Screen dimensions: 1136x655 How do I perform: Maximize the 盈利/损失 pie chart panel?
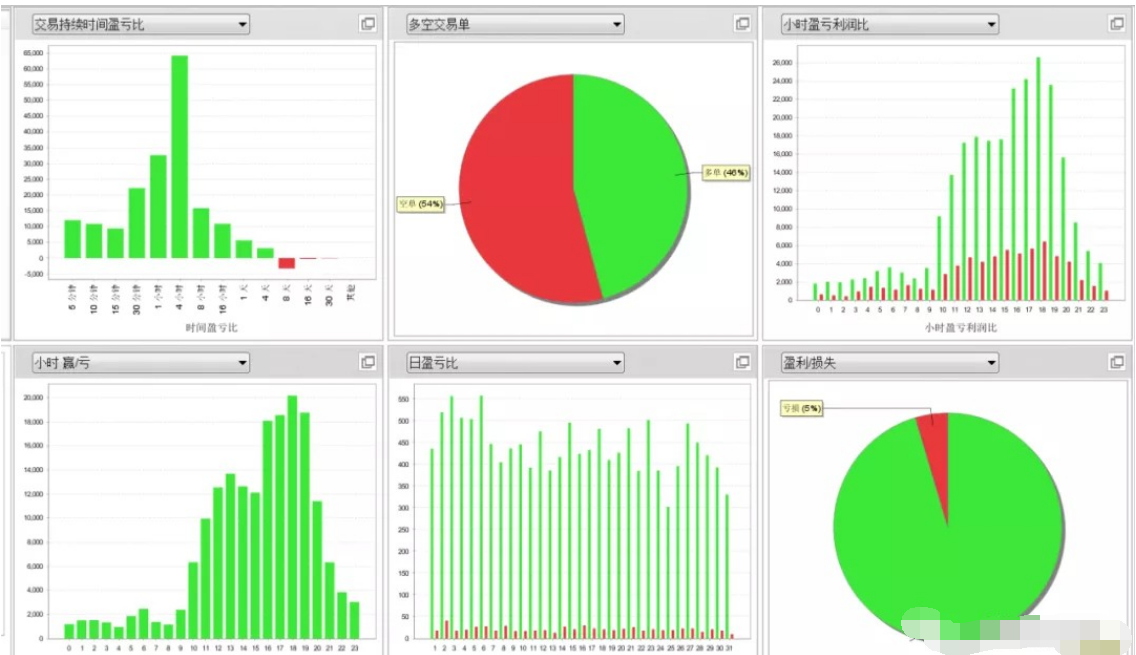pyautogui.click(x=1116, y=362)
